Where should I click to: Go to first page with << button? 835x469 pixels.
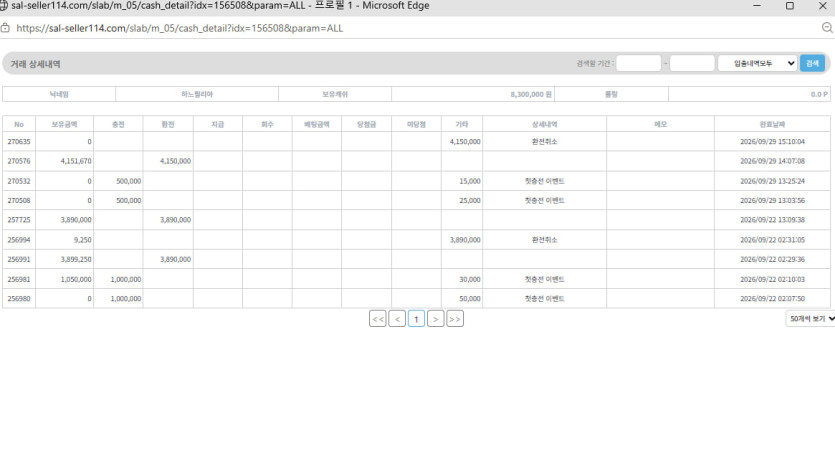pos(378,319)
